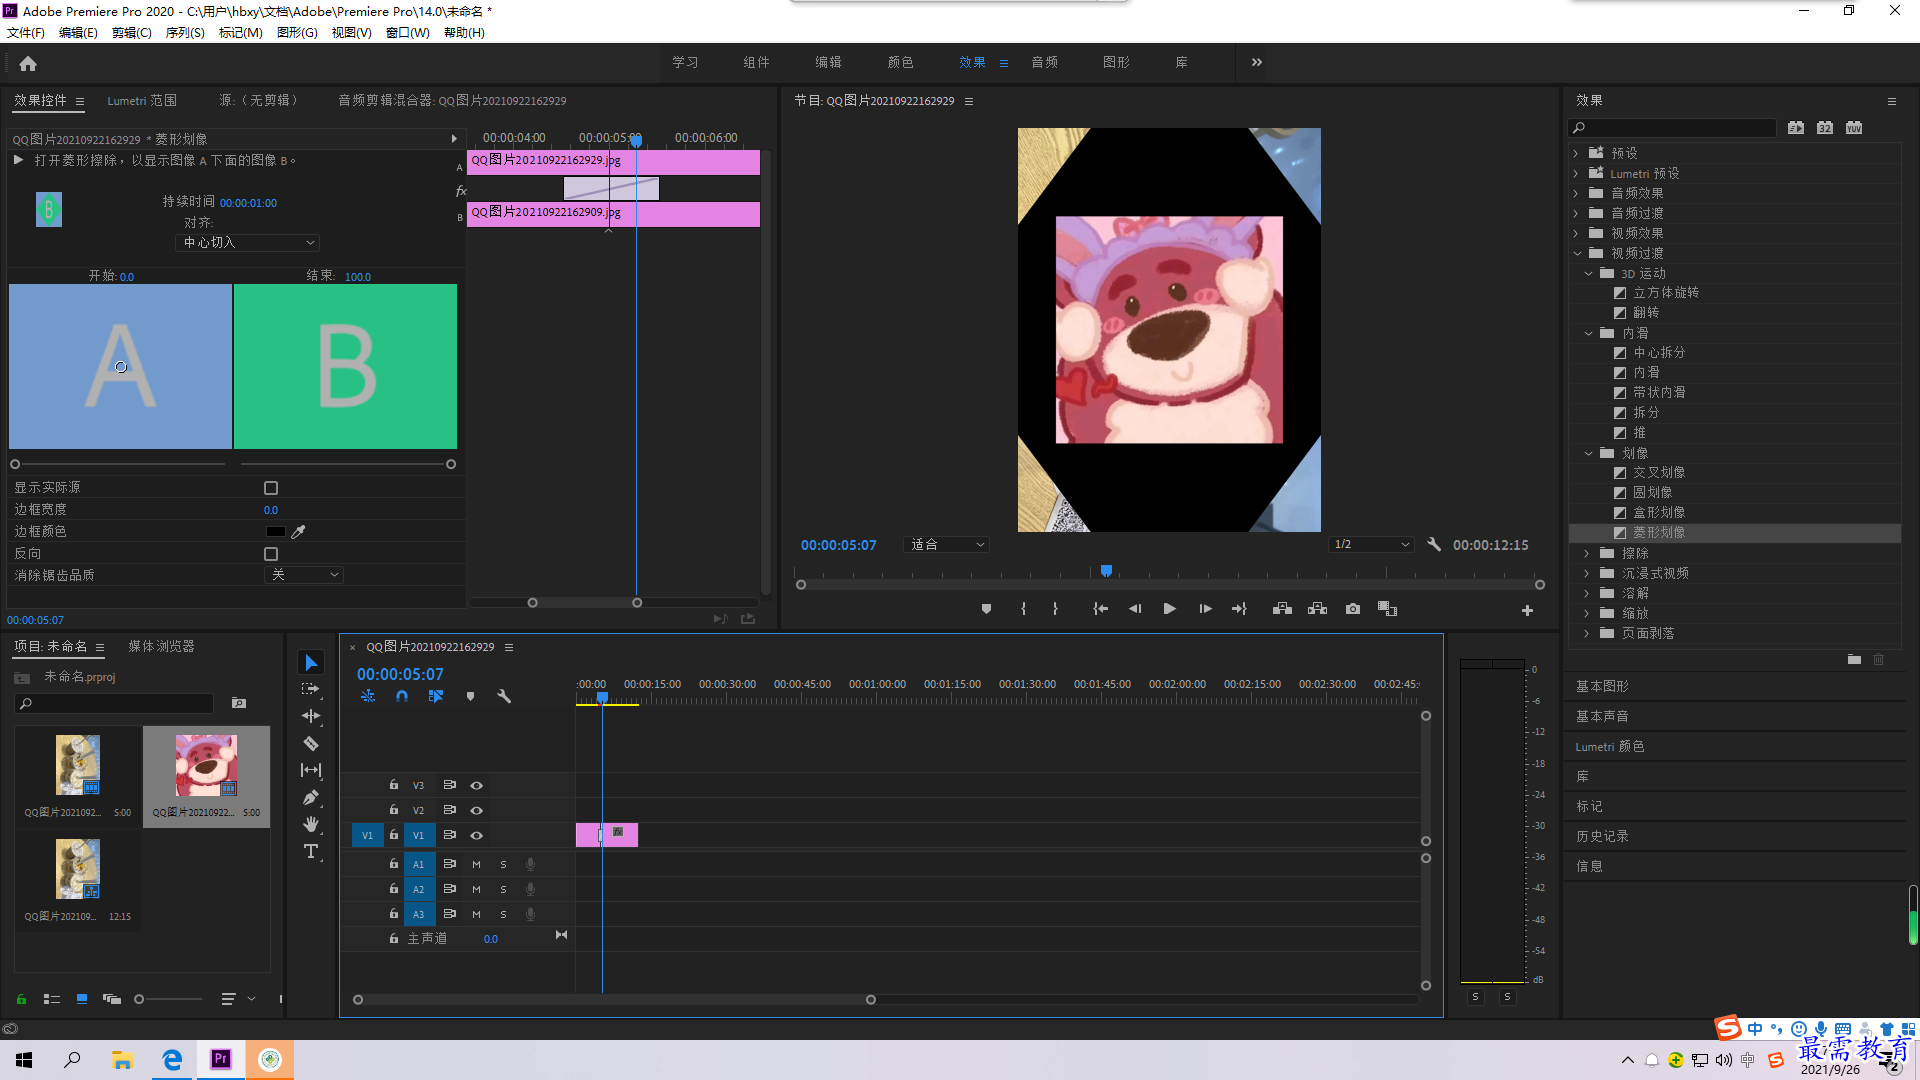This screenshot has height=1080, width=1920.
Task: Select the Type tool
Action: 311,851
